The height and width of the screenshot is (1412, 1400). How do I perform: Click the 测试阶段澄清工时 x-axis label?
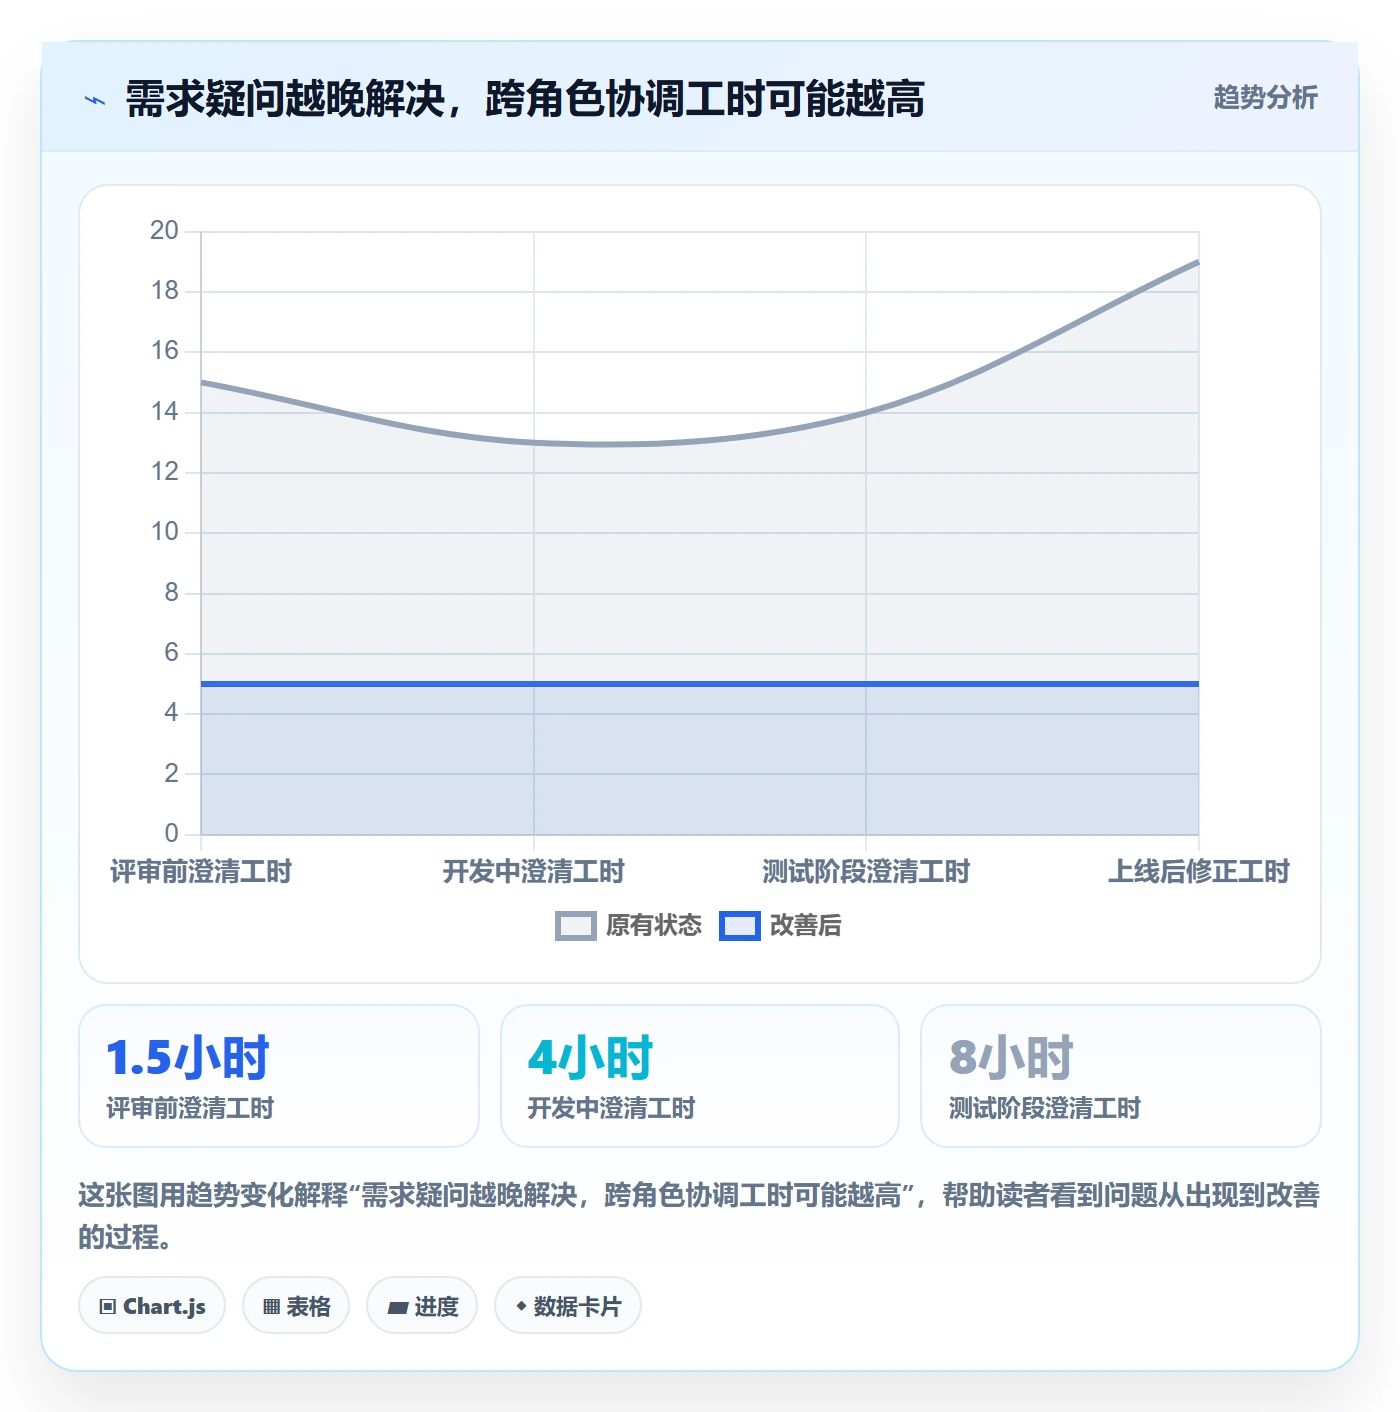pos(866,872)
